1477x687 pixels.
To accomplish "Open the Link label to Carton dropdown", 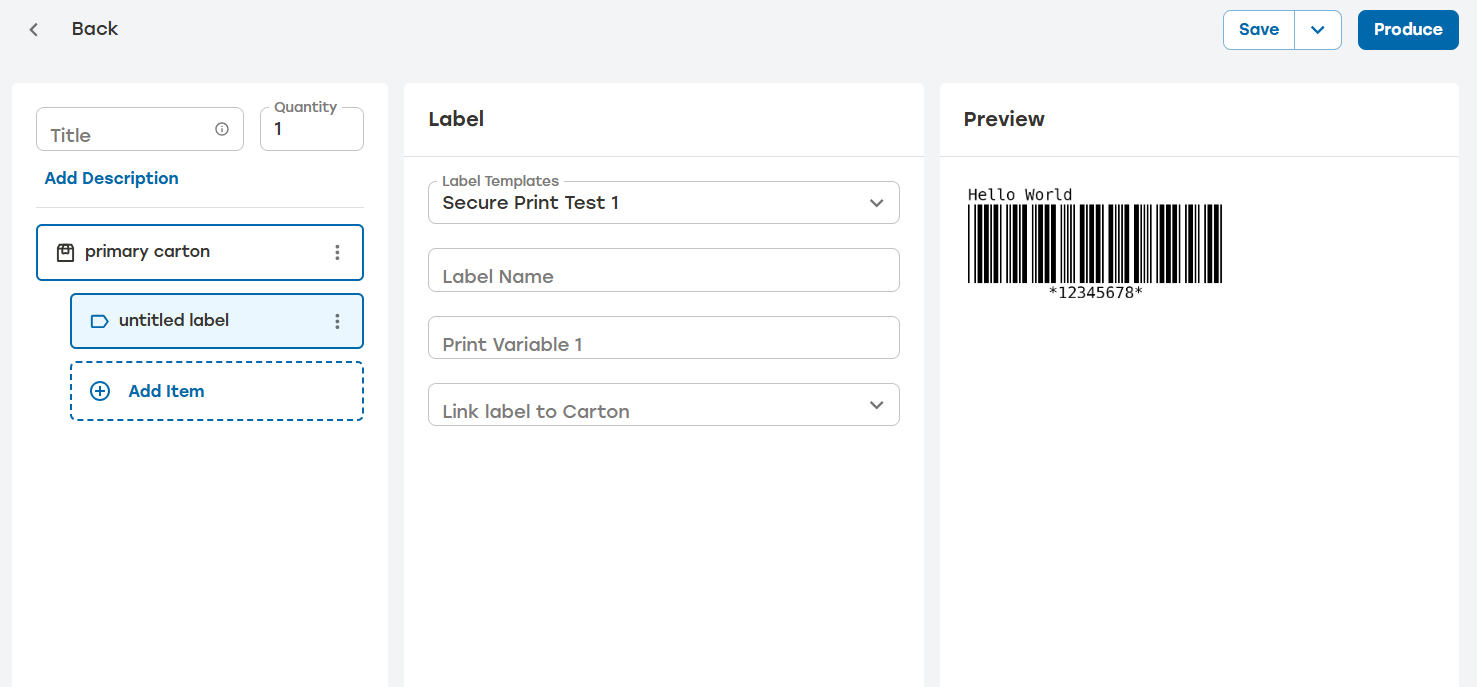I will pos(664,405).
